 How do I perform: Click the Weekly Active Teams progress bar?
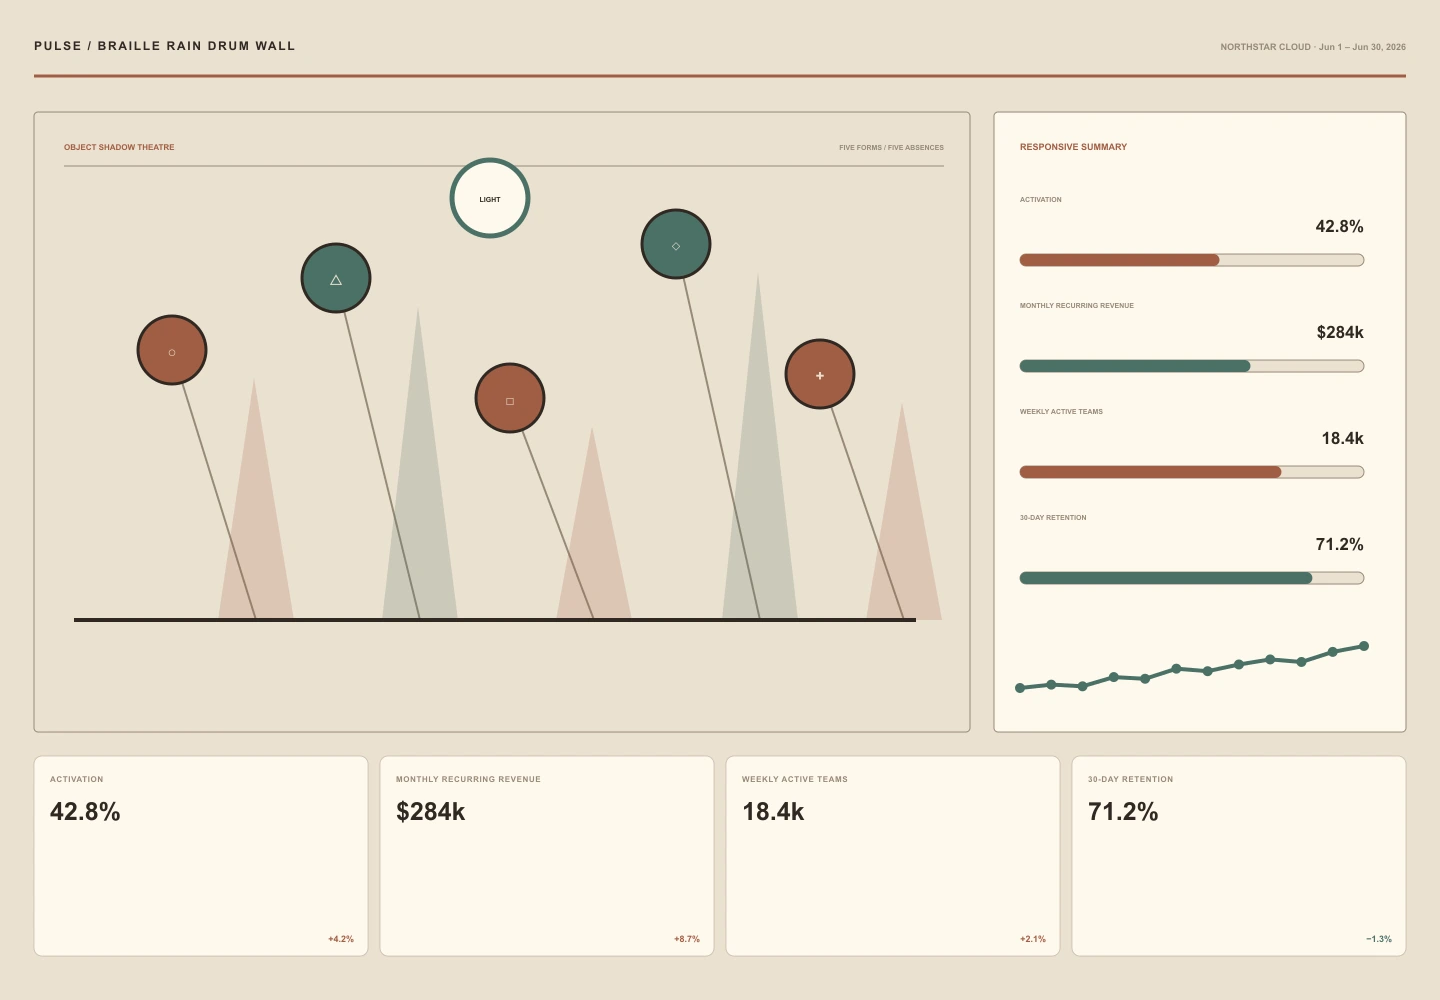[1192, 472]
